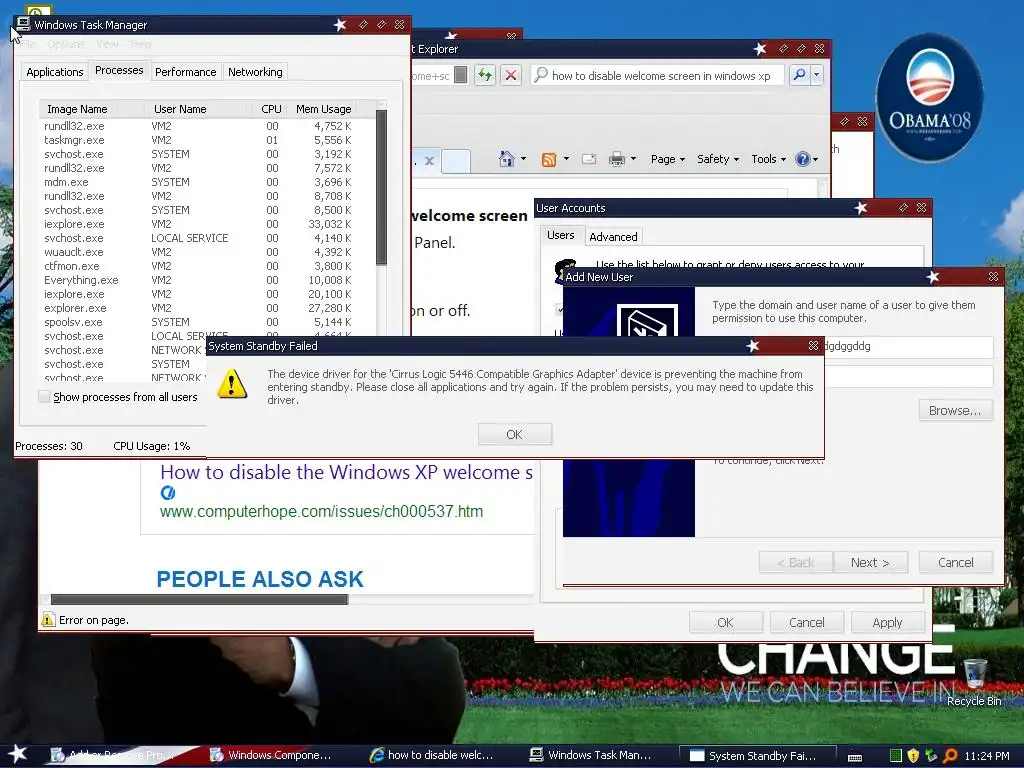Select the taskmgr.exe process row
This screenshot has width=1024, height=768.
tap(198, 140)
